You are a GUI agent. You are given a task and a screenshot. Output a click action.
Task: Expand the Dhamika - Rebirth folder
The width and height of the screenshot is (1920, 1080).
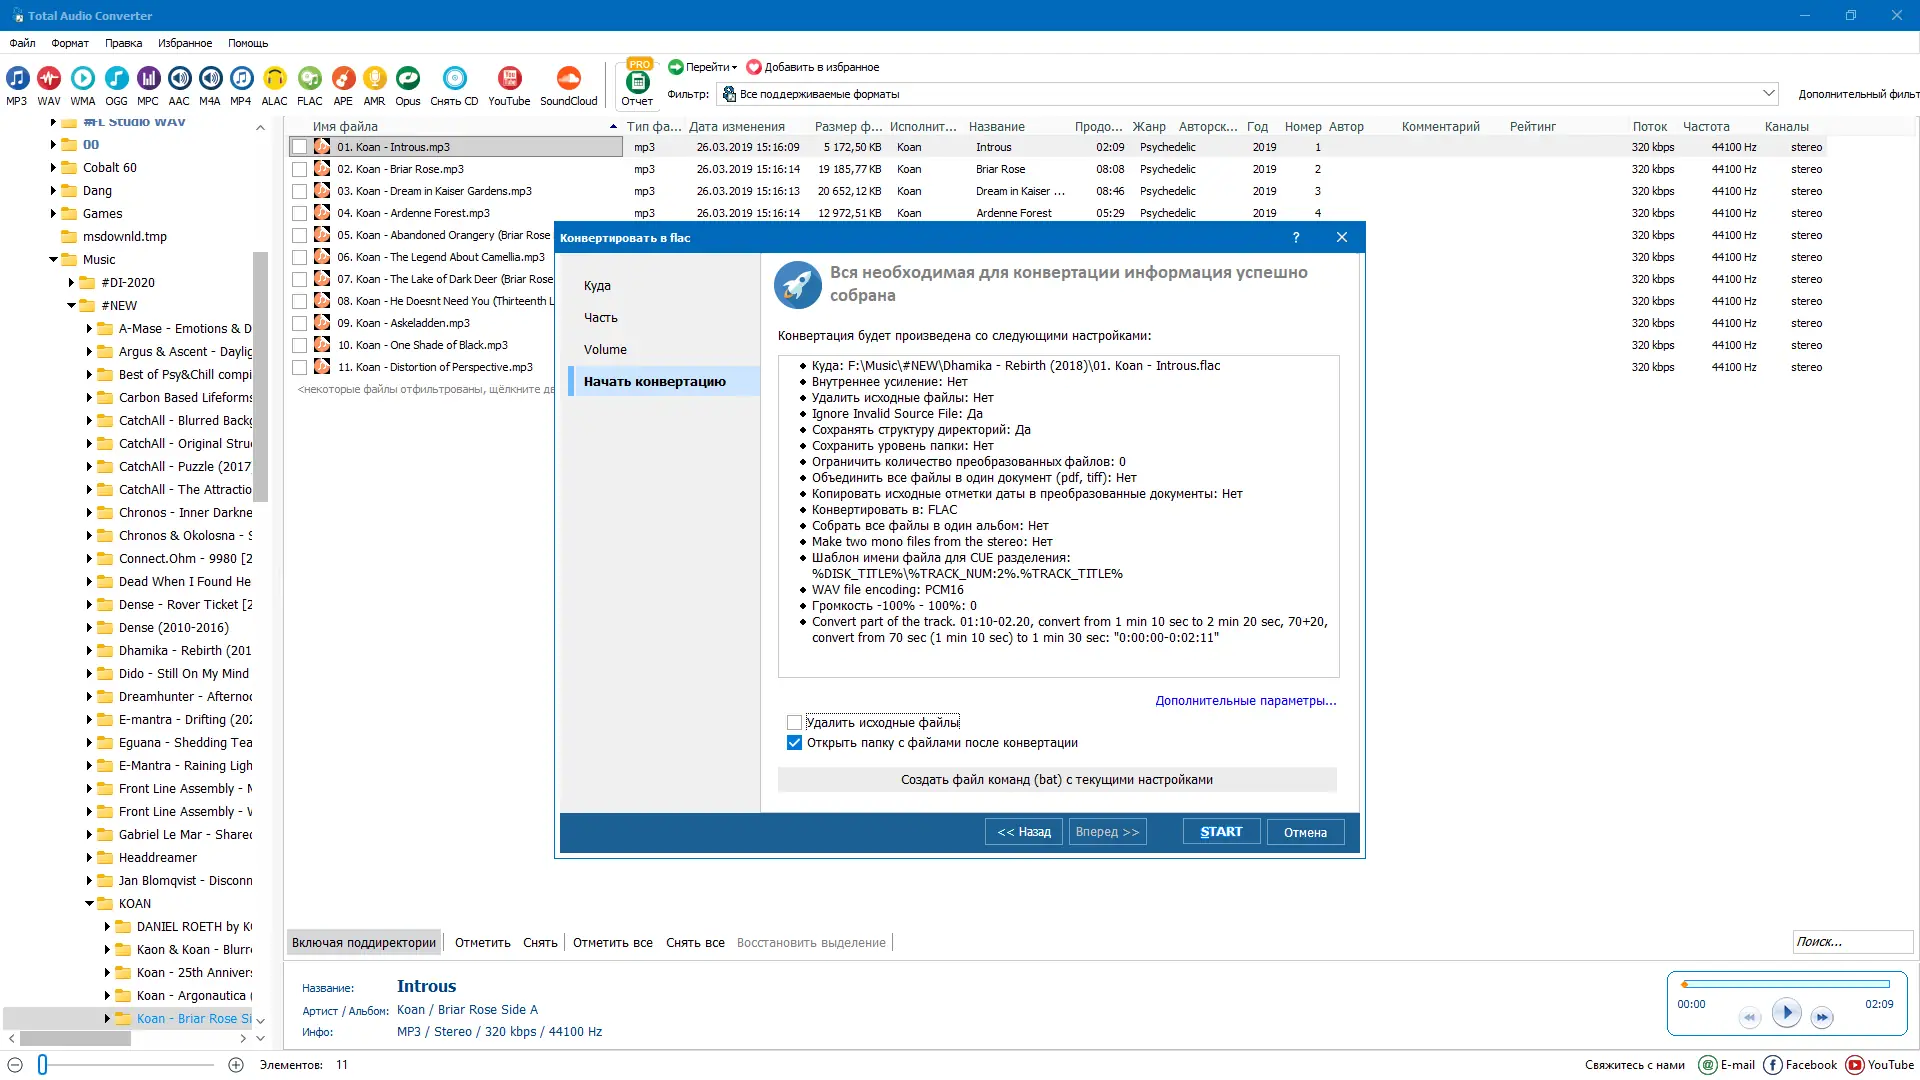(89, 651)
